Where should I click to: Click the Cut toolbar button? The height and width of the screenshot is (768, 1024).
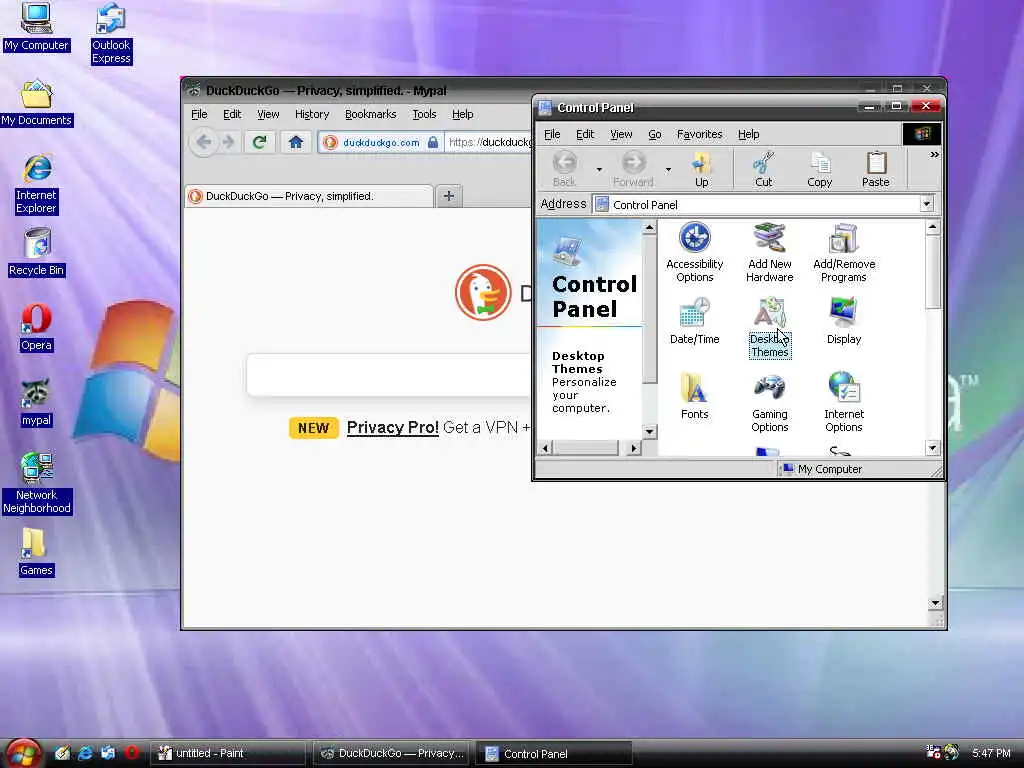[763, 169]
